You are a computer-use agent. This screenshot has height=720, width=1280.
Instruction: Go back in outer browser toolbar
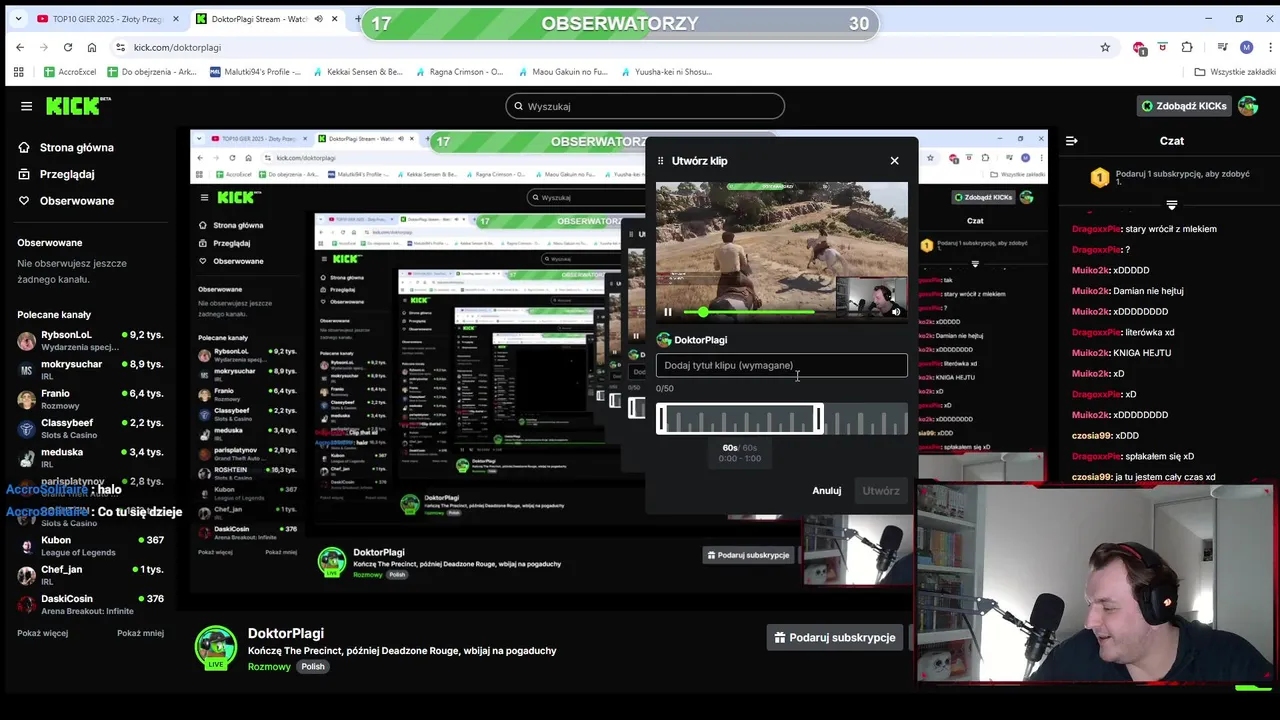[x=20, y=47]
